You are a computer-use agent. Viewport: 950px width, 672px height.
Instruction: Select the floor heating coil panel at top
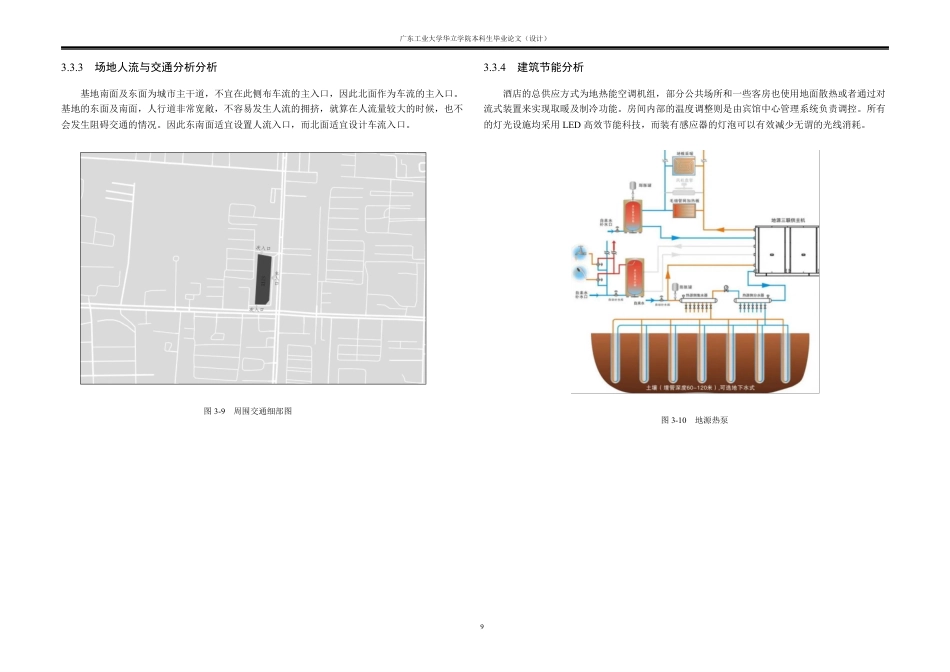685,164
